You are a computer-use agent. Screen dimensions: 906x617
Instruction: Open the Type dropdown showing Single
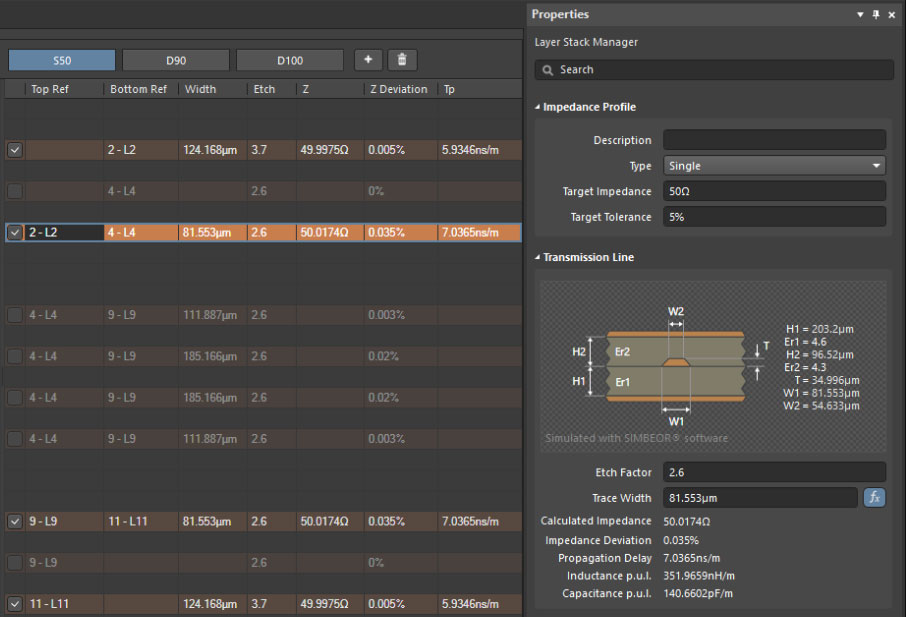click(x=774, y=166)
